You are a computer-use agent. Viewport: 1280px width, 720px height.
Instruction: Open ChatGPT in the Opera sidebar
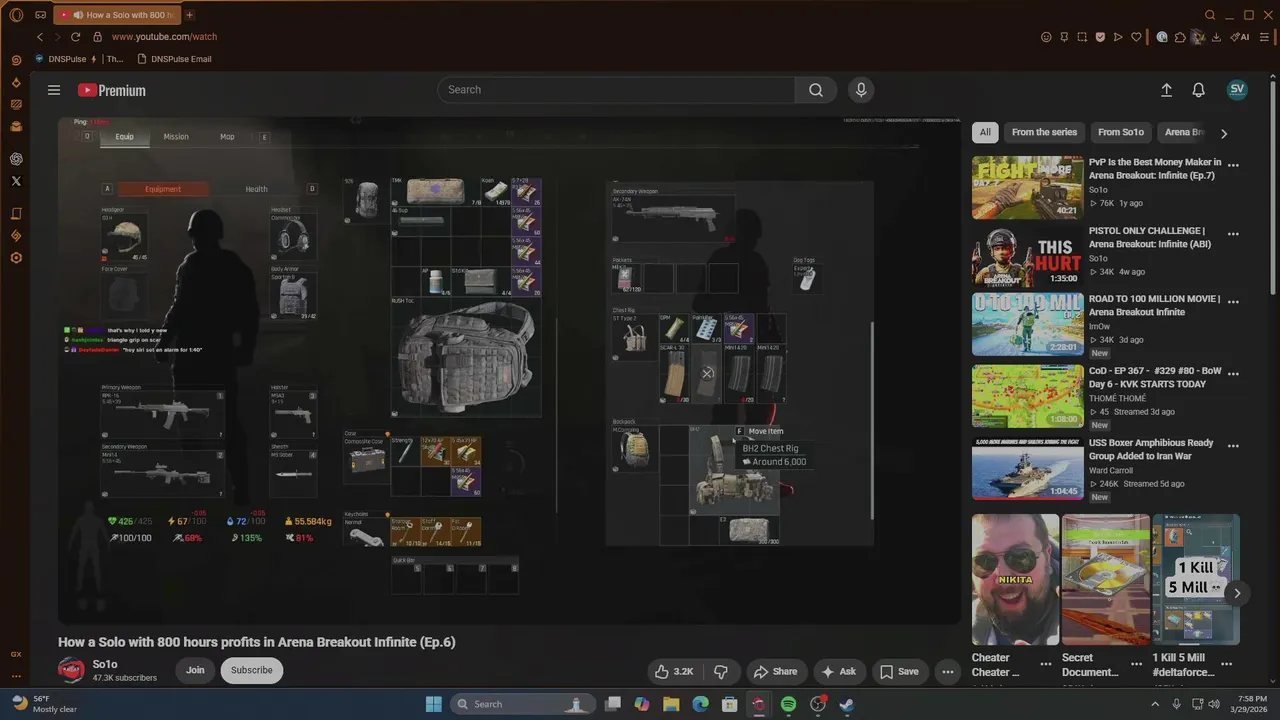[16, 159]
